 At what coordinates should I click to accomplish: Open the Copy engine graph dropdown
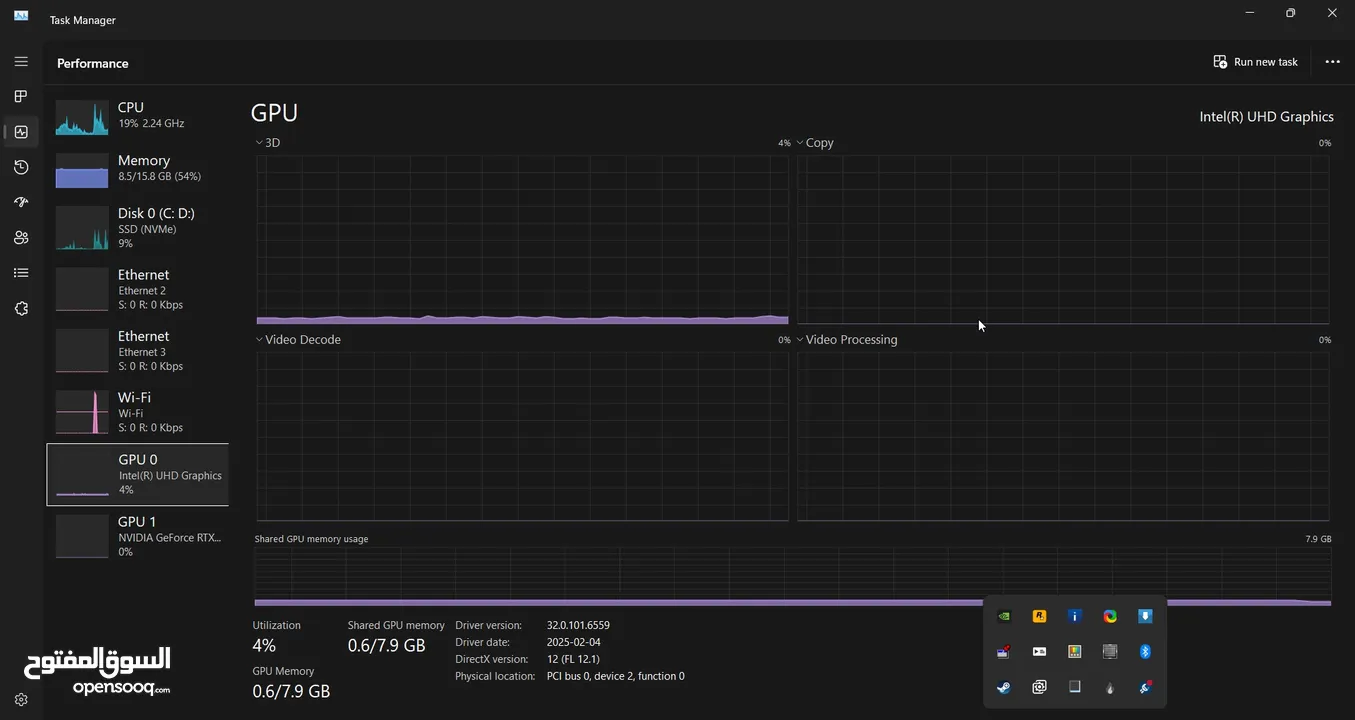click(800, 143)
